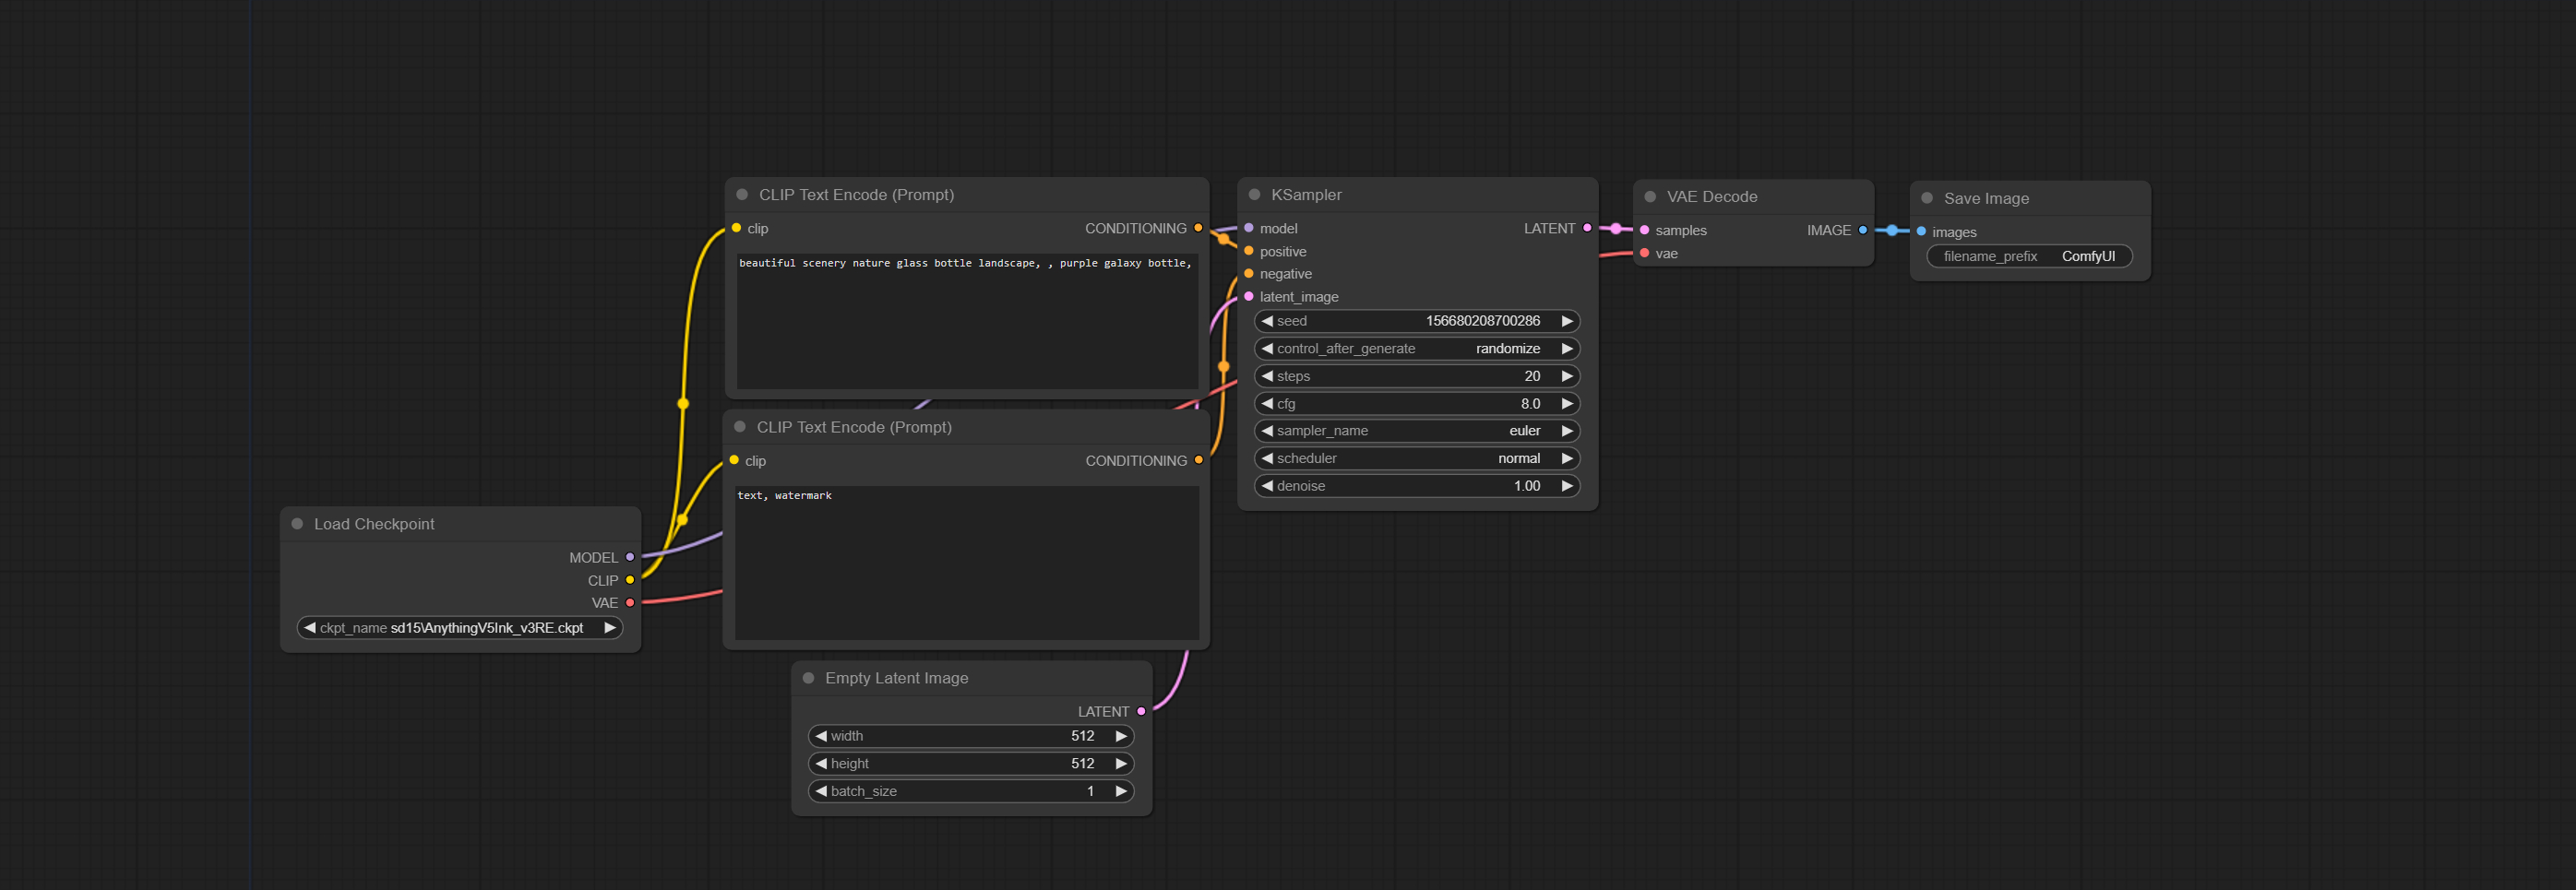
Task: Open the control_after_generate randomize dropdown
Action: [x=1417, y=349]
